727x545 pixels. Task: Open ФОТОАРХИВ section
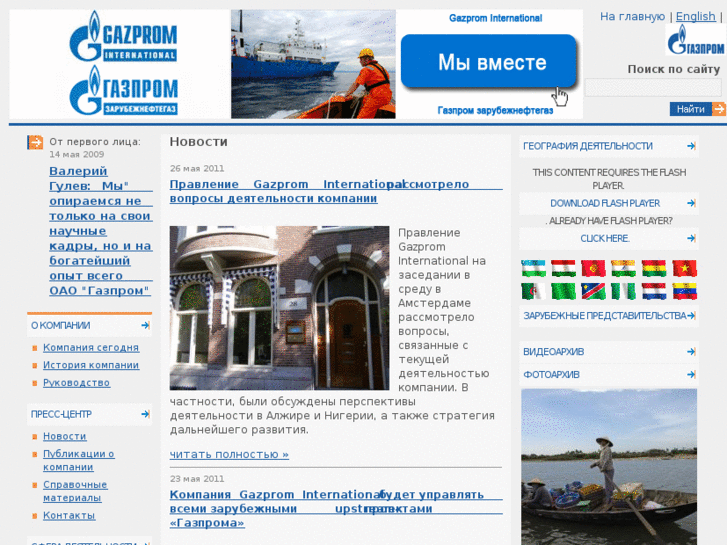609,374
